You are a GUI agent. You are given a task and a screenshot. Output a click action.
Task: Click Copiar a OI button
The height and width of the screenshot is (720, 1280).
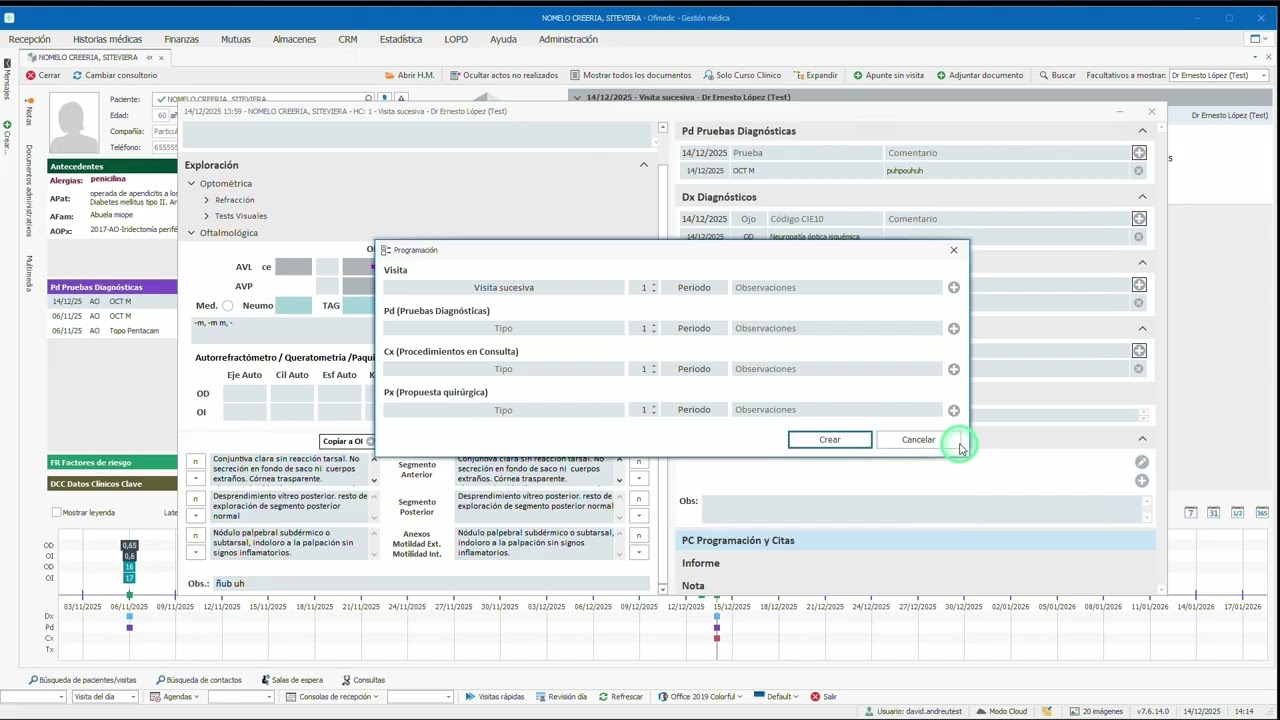point(347,441)
